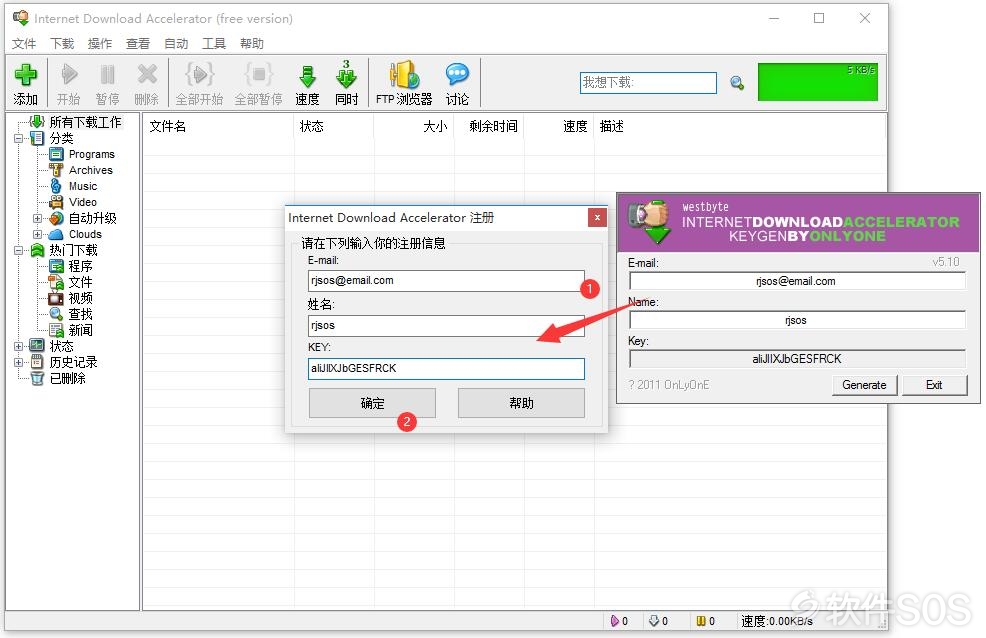Sort by the 大小 column header
This screenshot has width=986, height=638.
414,126
